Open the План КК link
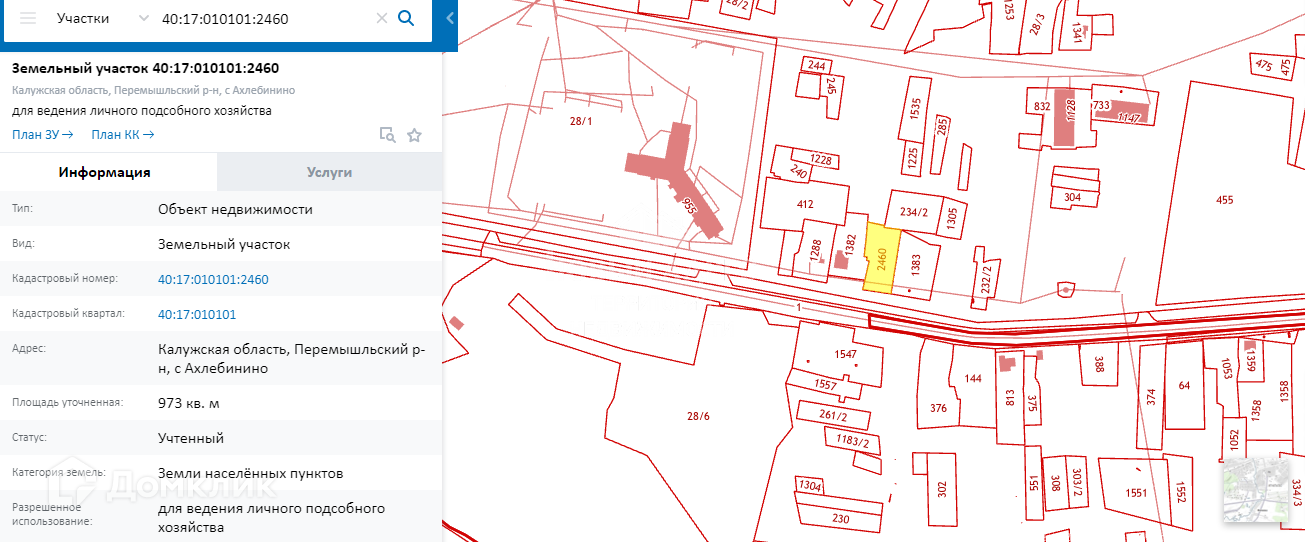1305x542 pixels. point(122,135)
